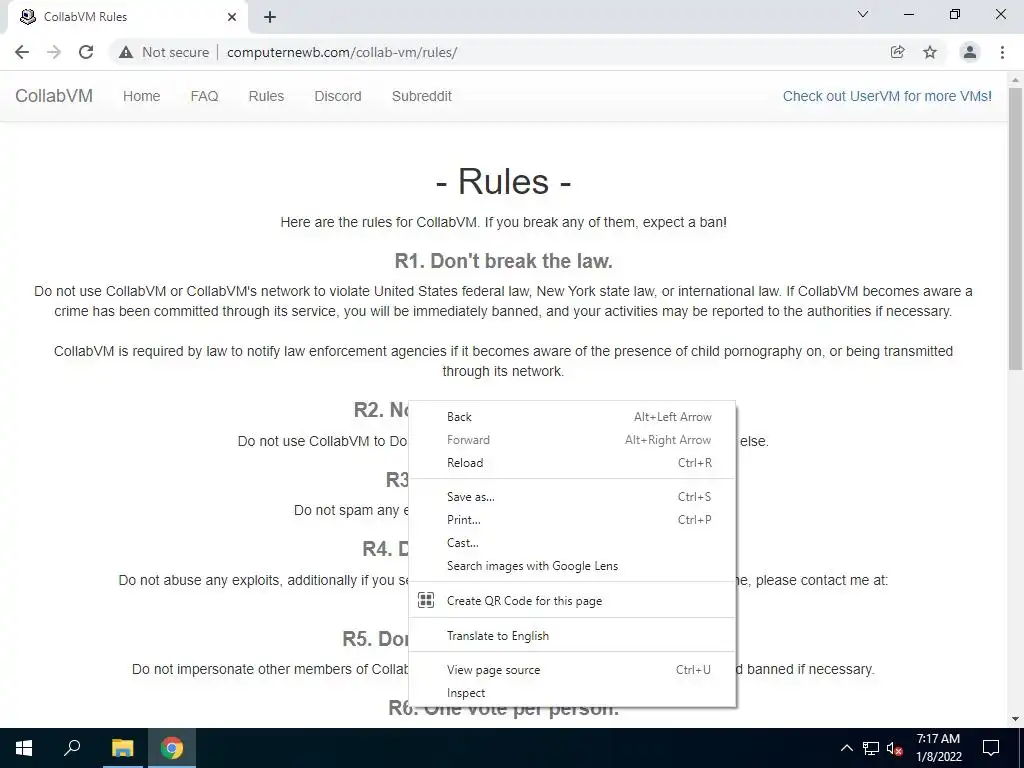
Task: Open Windows taskbar search
Action: pos(72,748)
